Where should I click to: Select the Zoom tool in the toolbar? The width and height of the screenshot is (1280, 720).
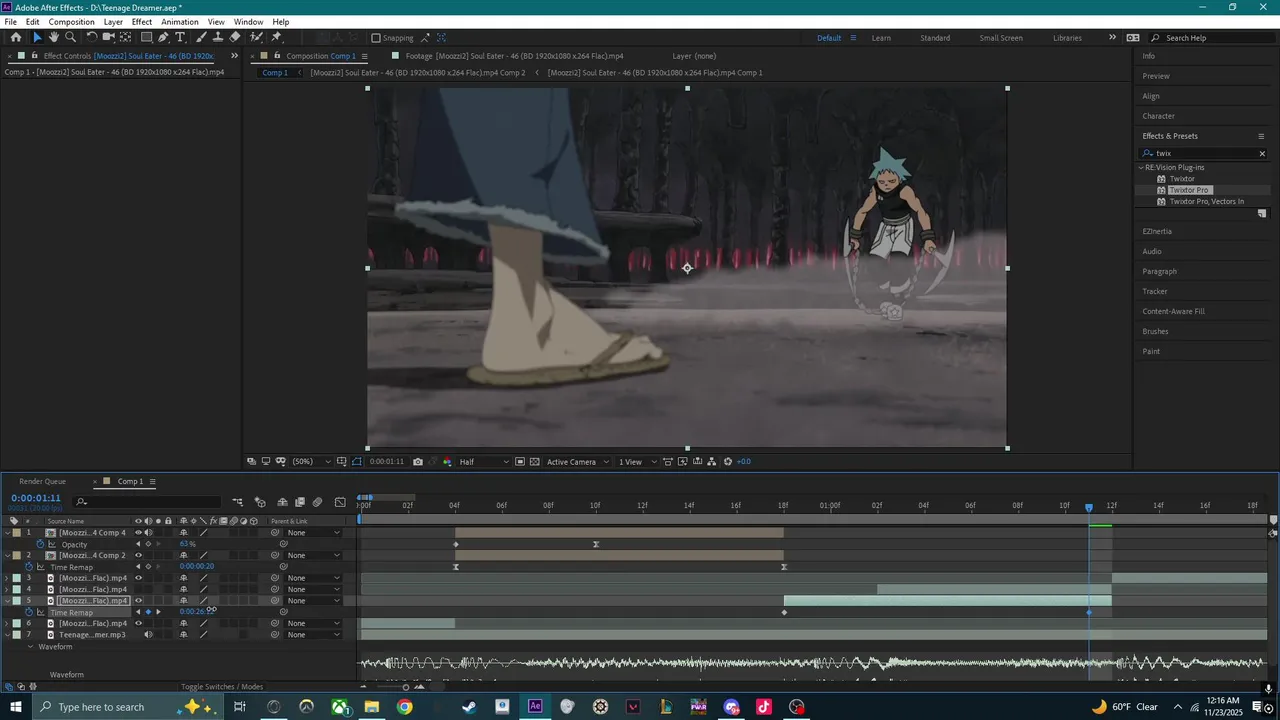click(70, 37)
